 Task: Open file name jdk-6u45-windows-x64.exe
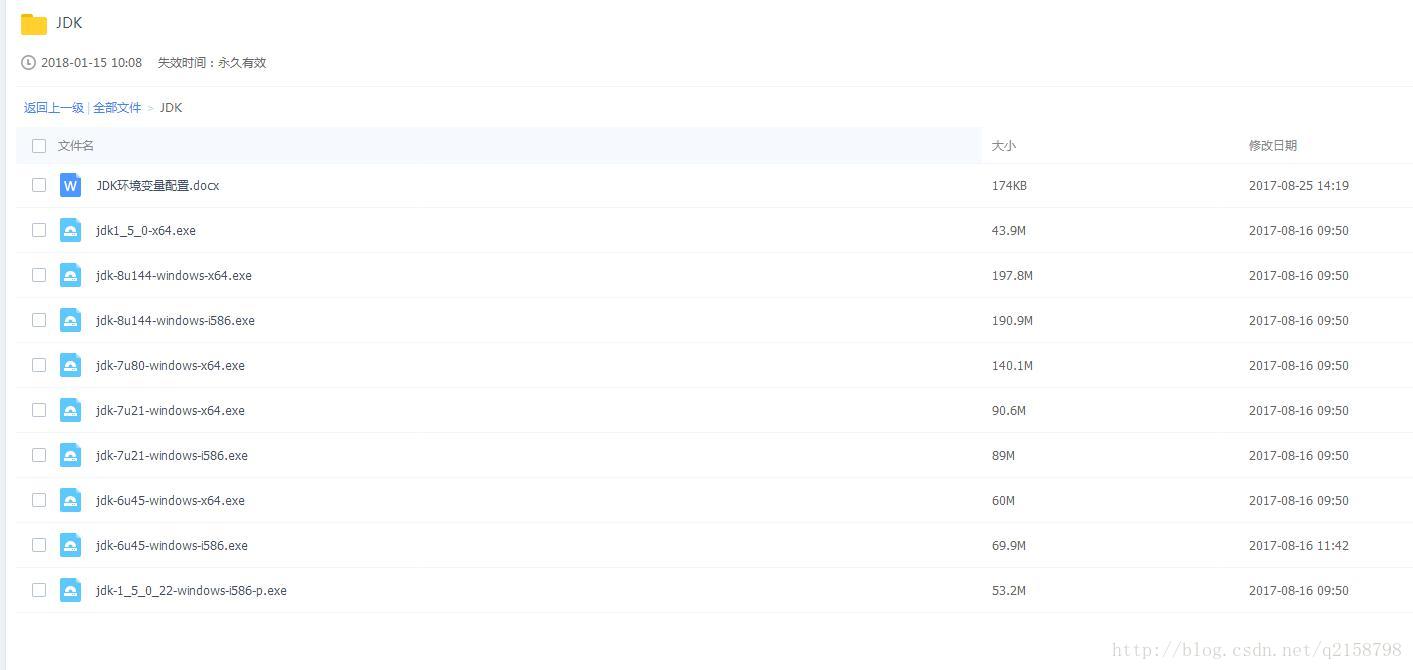(170, 501)
